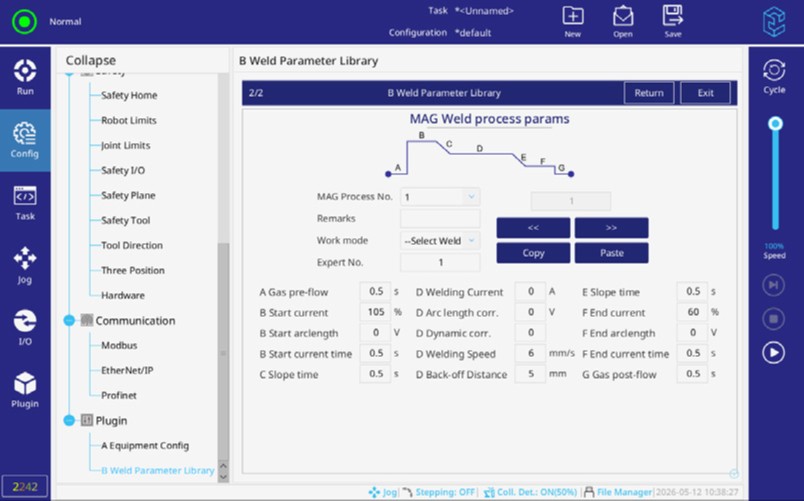Select Hardware tree item
Screen dimensions: 804x501
pos(123,295)
